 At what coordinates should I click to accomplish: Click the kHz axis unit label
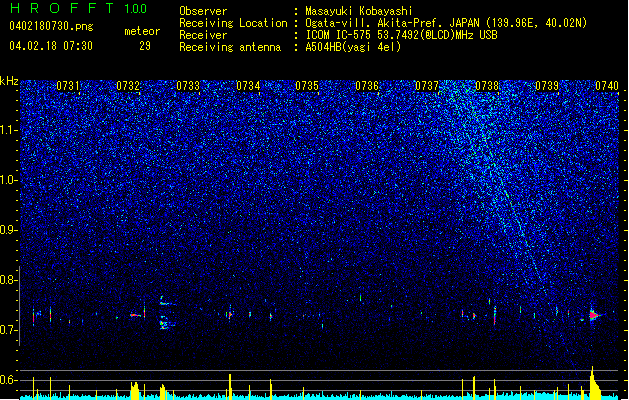coord(9,81)
